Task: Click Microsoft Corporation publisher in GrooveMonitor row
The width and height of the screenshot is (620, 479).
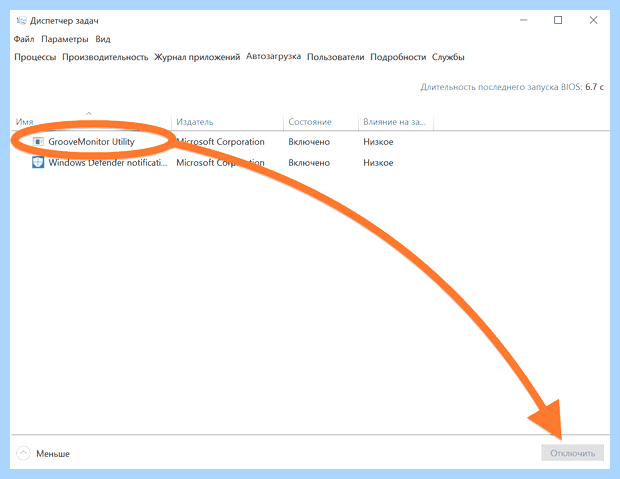Action: pyautogui.click(x=220, y=142)
